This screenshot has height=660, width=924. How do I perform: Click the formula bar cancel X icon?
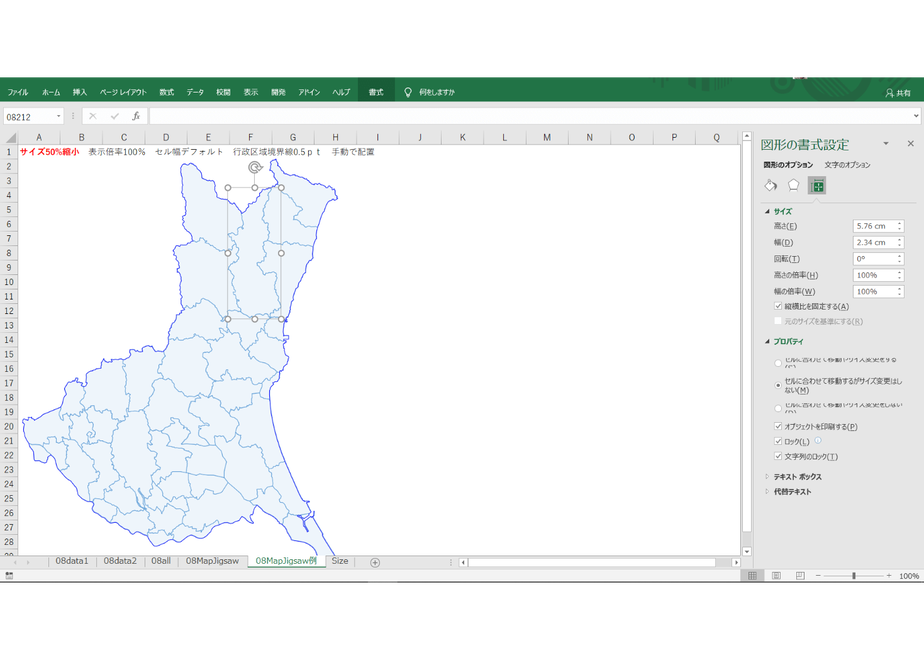[93, 116]
